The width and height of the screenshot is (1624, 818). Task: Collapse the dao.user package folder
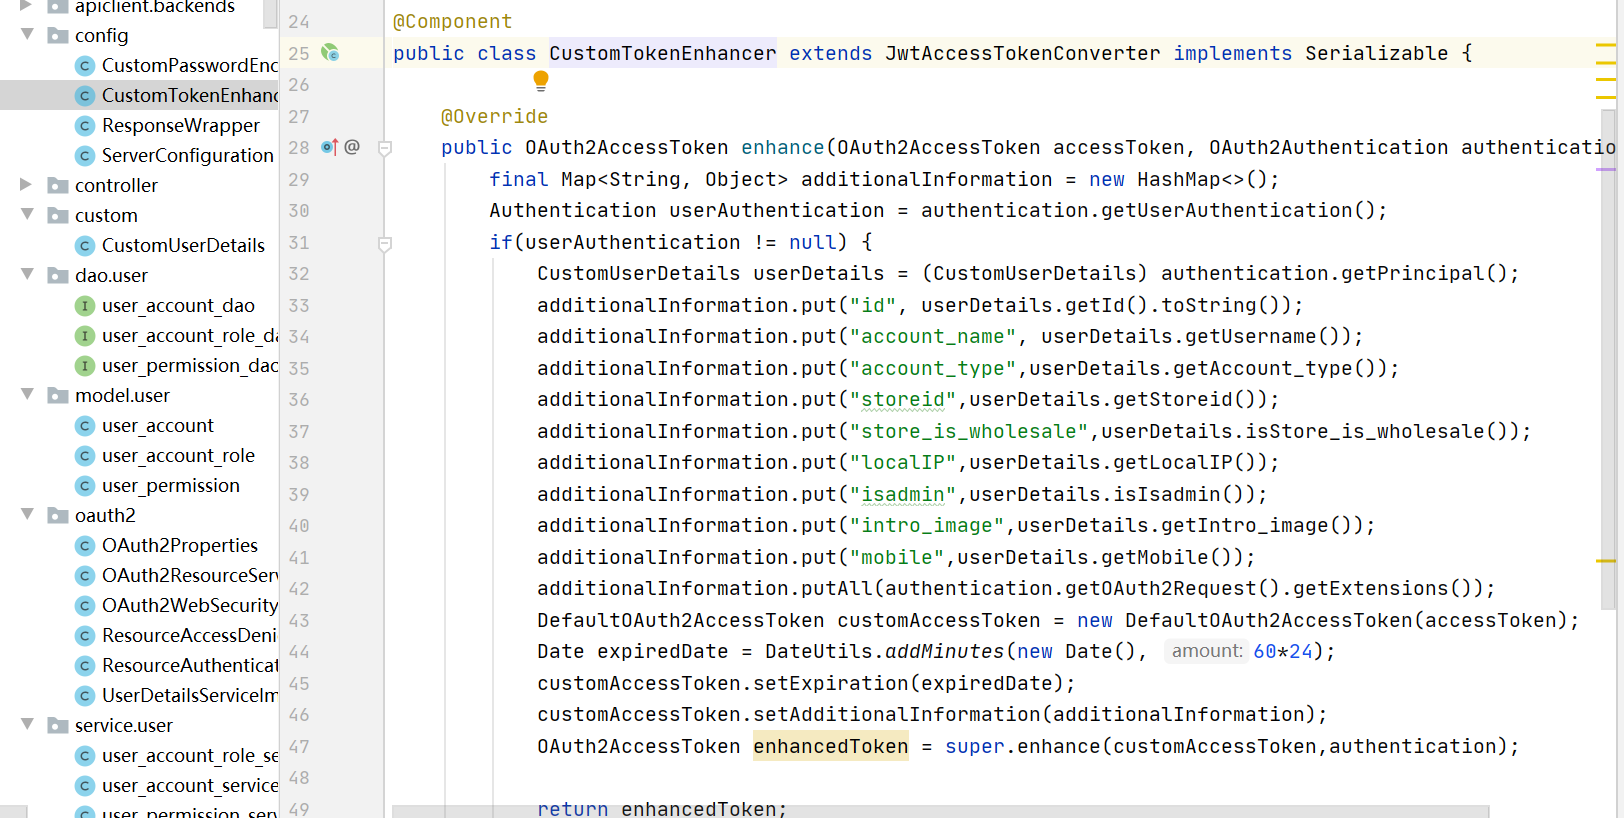pos(27,275)
